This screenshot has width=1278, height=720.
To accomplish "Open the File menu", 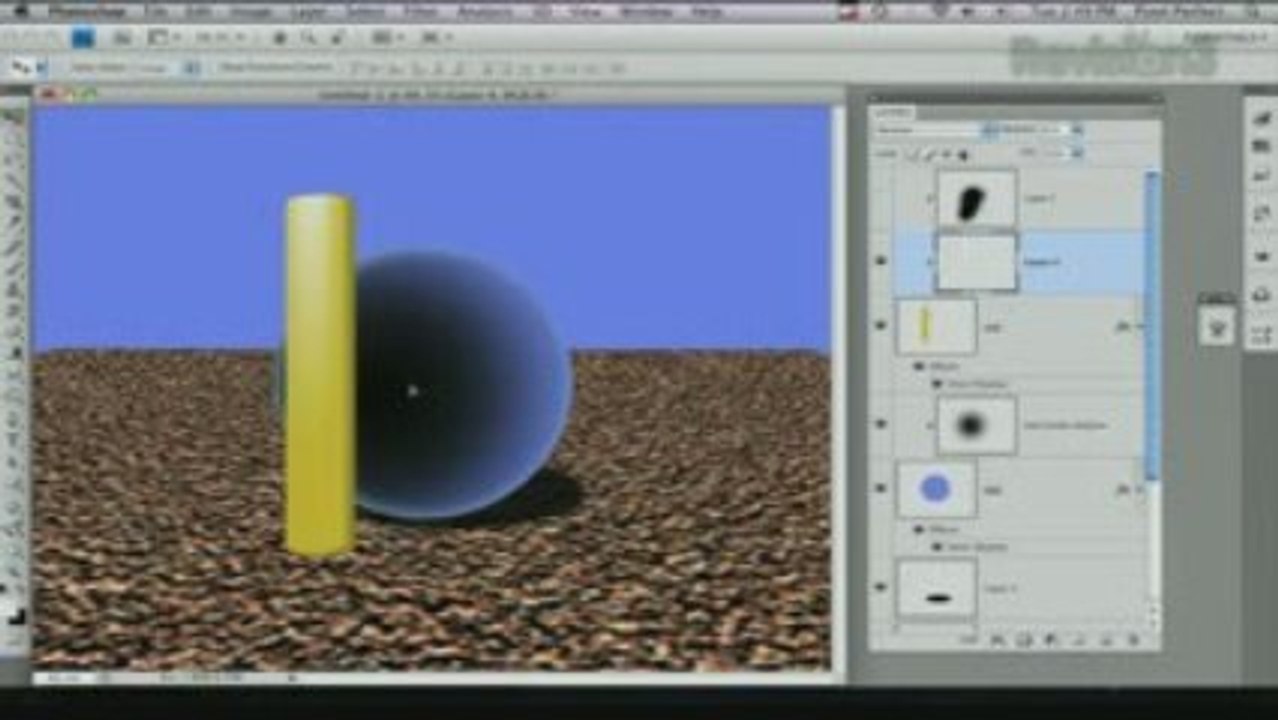I will (x=155, y=11).
